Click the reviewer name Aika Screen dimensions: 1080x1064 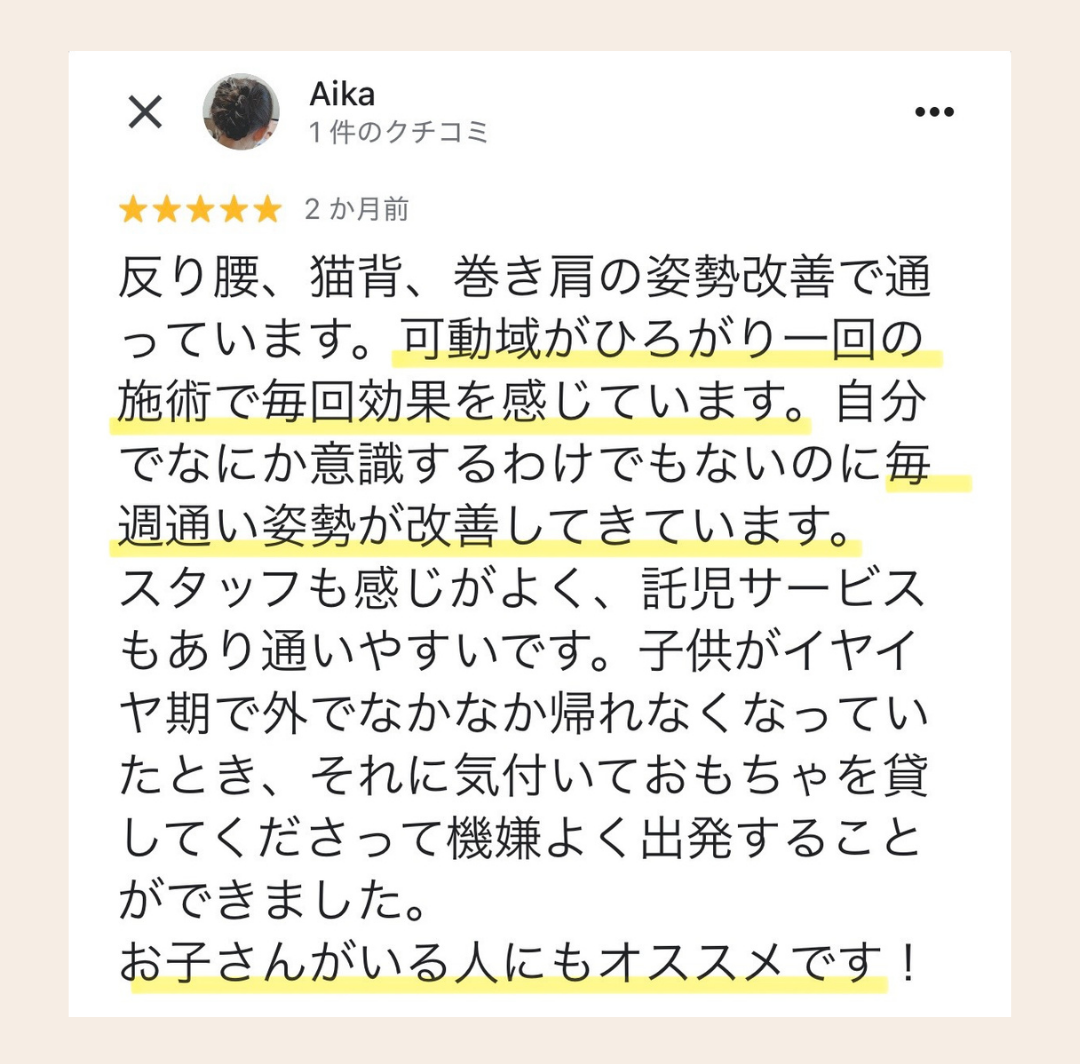click(342, 94)
